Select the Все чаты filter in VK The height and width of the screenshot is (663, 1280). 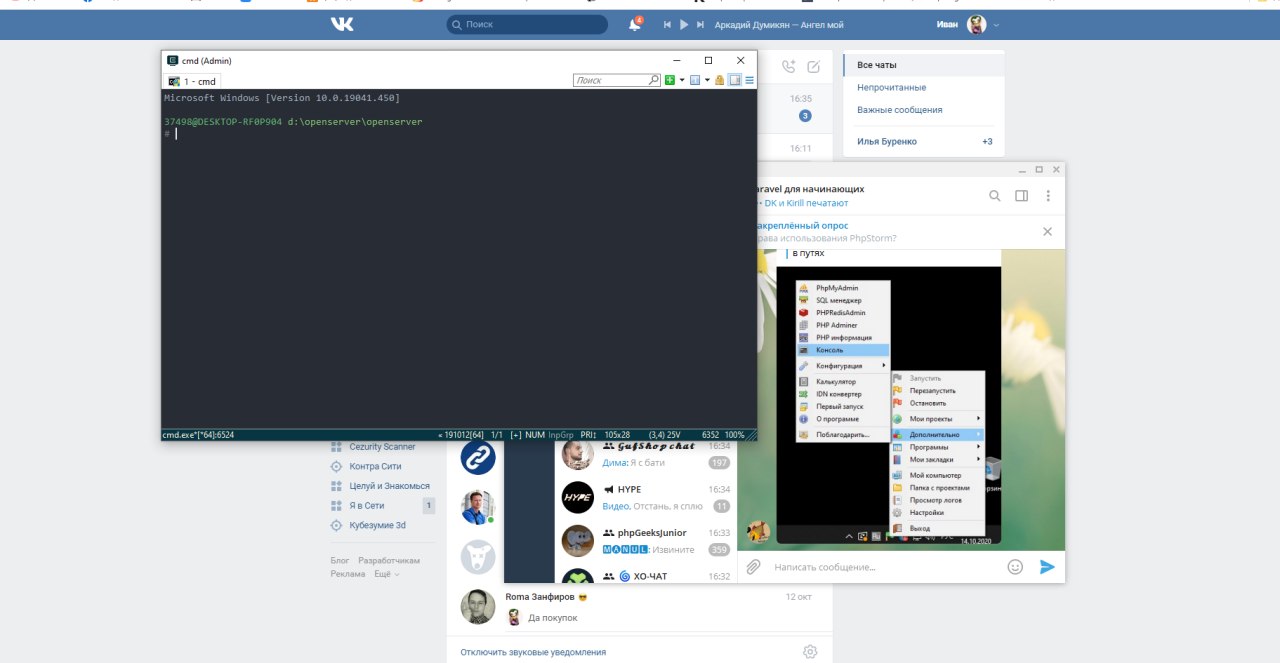tap(923, 65)
